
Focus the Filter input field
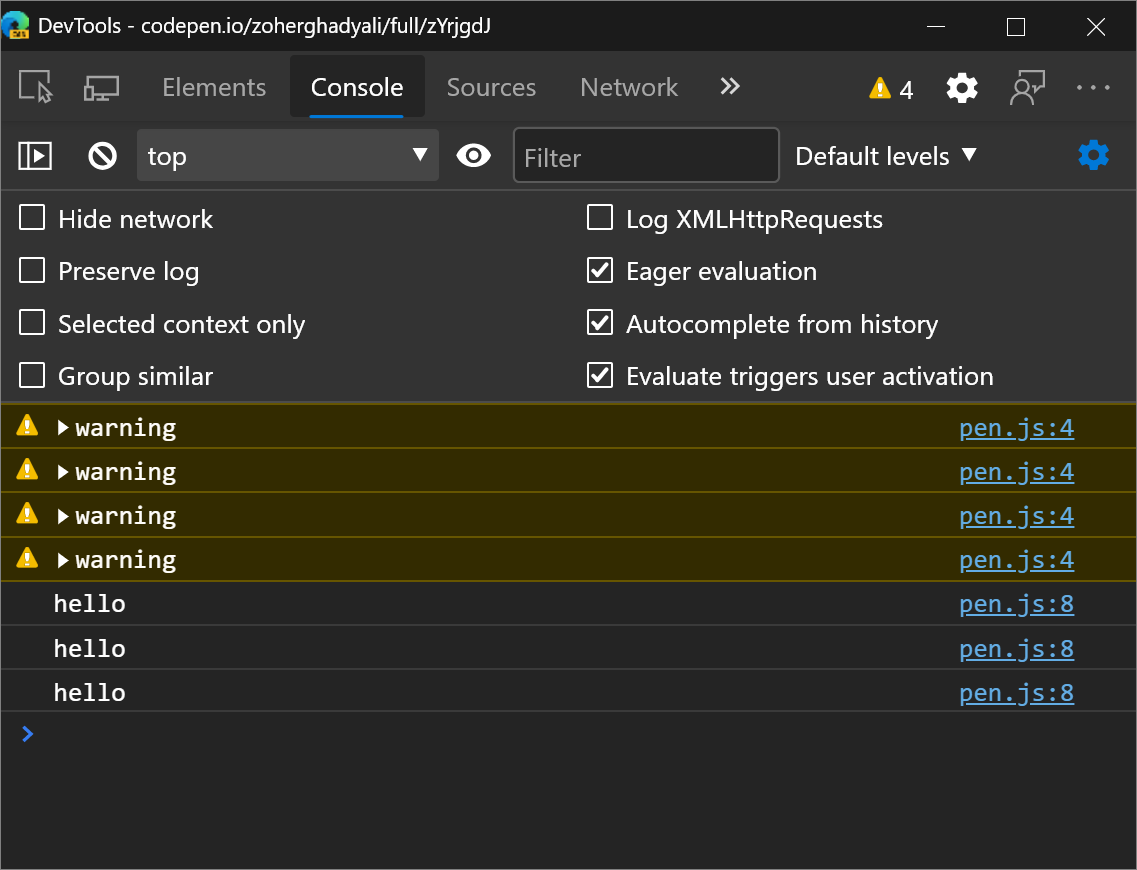646,155
